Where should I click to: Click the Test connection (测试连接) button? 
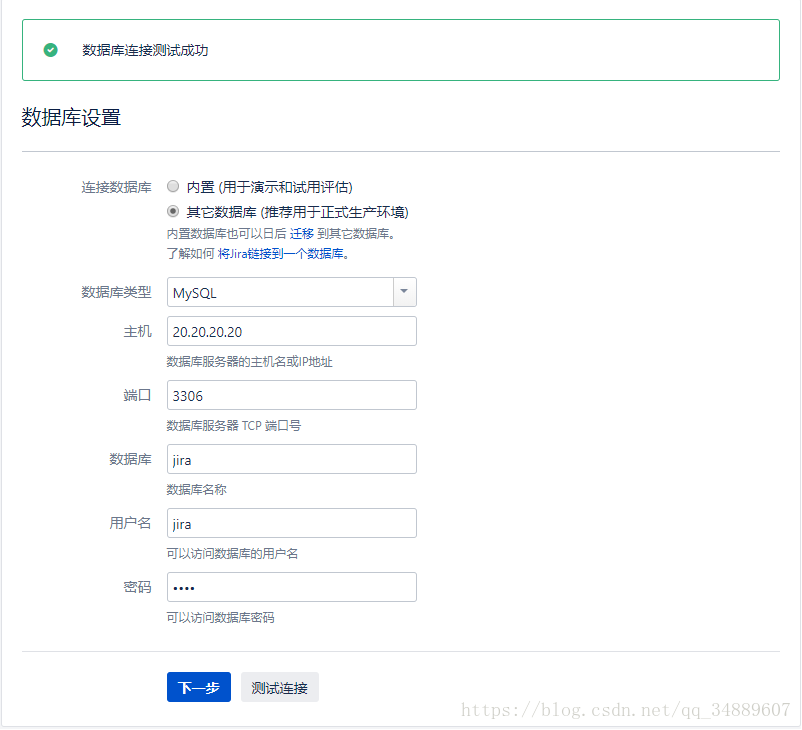coord(280,687)
